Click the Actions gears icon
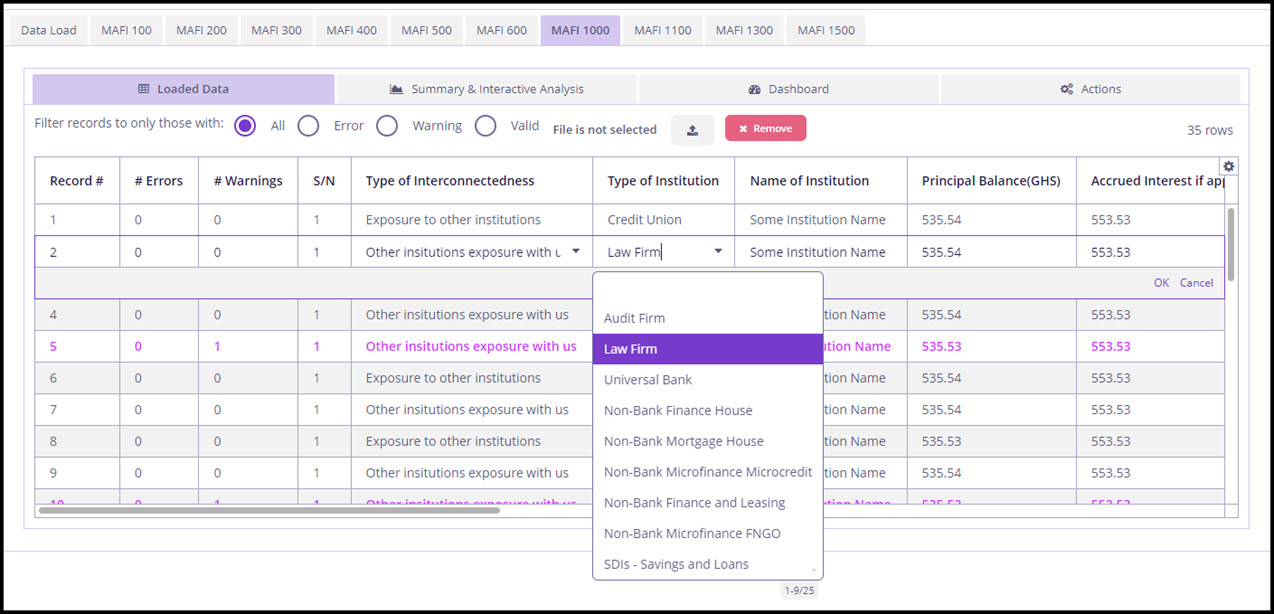 tap(1066, 89)
